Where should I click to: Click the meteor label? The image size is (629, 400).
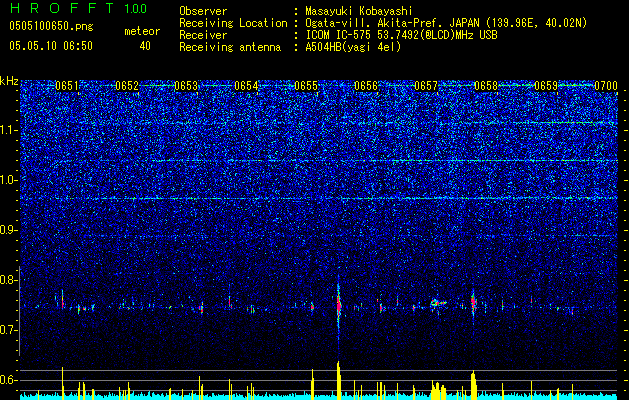pyautogui.click(x=142, y=31)
